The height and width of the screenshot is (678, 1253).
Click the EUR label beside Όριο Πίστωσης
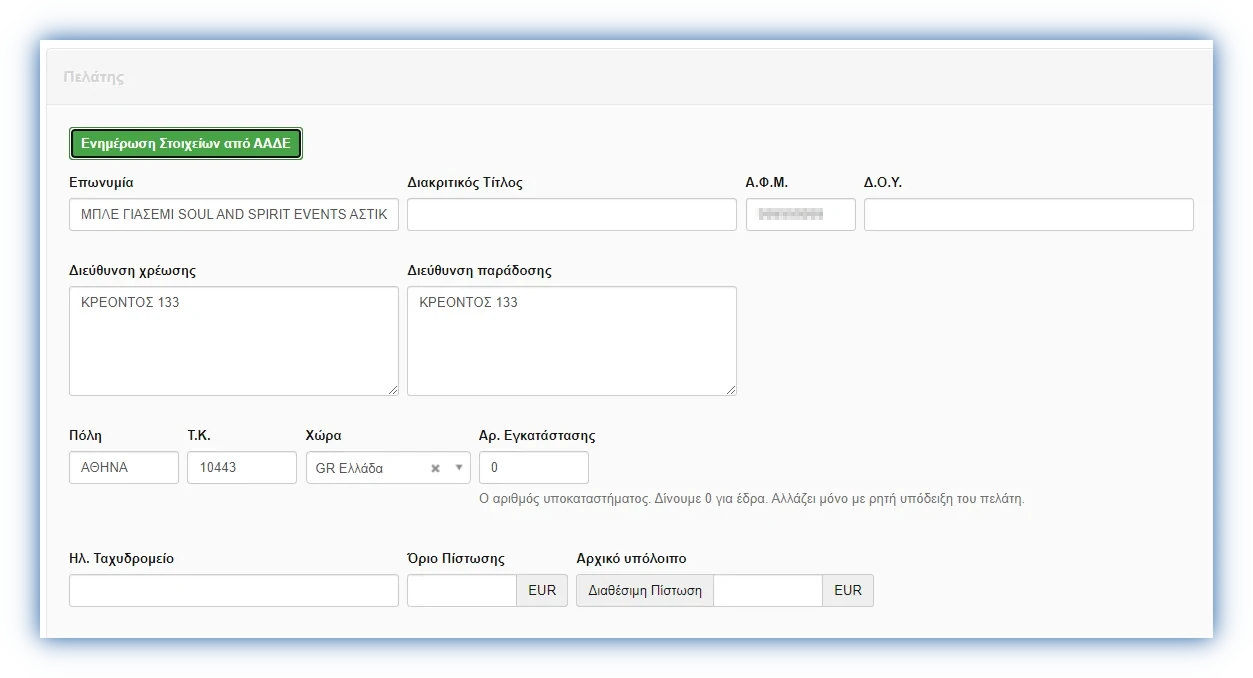coord(542,591)
